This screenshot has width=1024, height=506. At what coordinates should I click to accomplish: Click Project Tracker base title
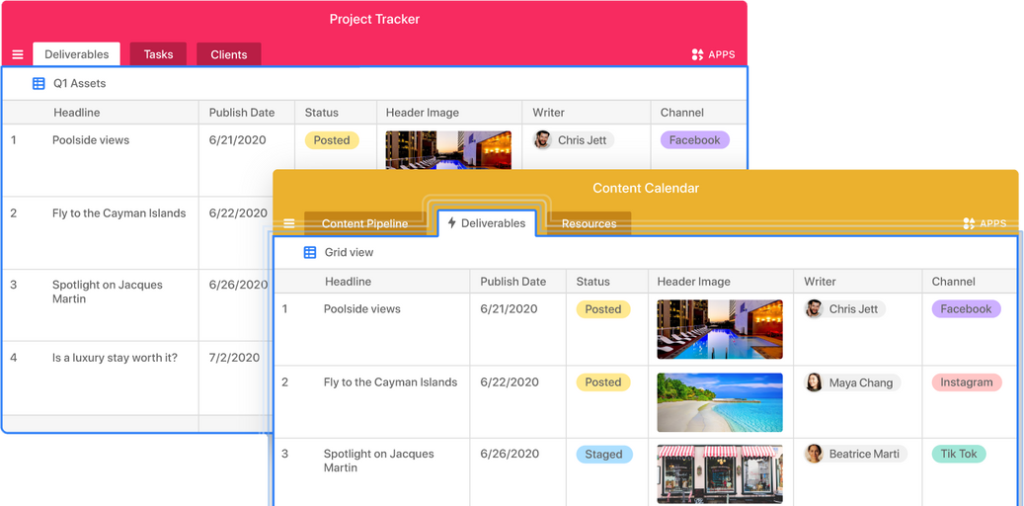point(374,19)
